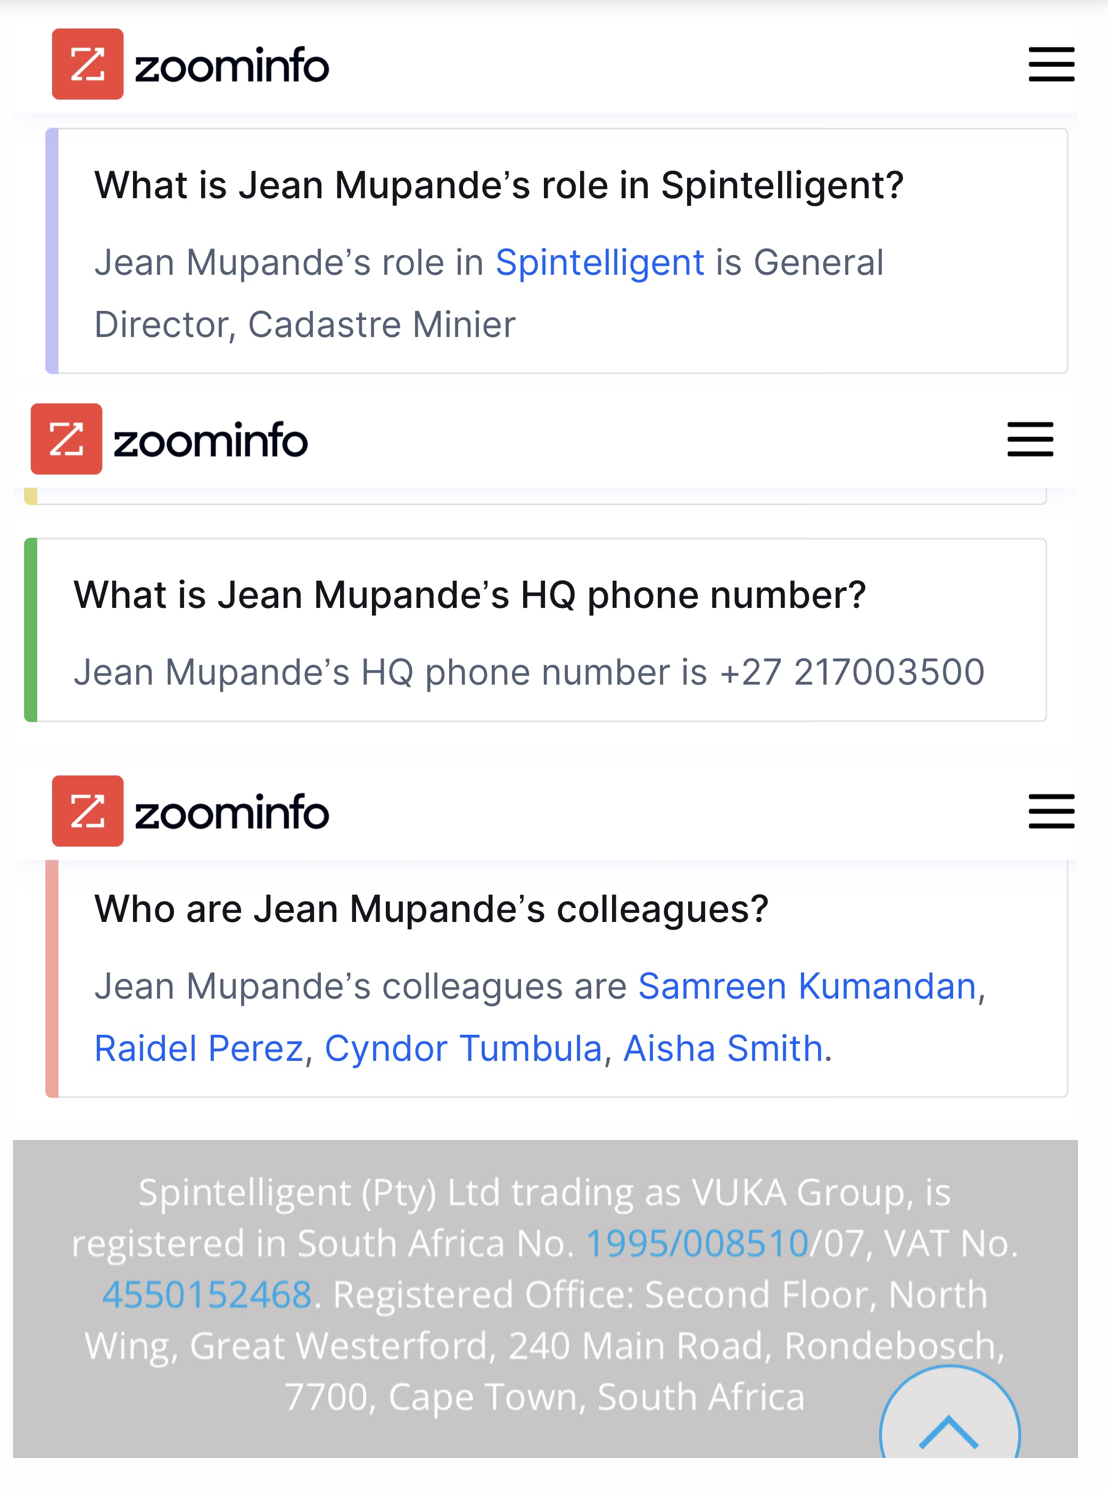This screenshot has height=1490, width=1108.
Task: Select the colleagues question heading
Action: pyautogui.click(x=431, y=909)
